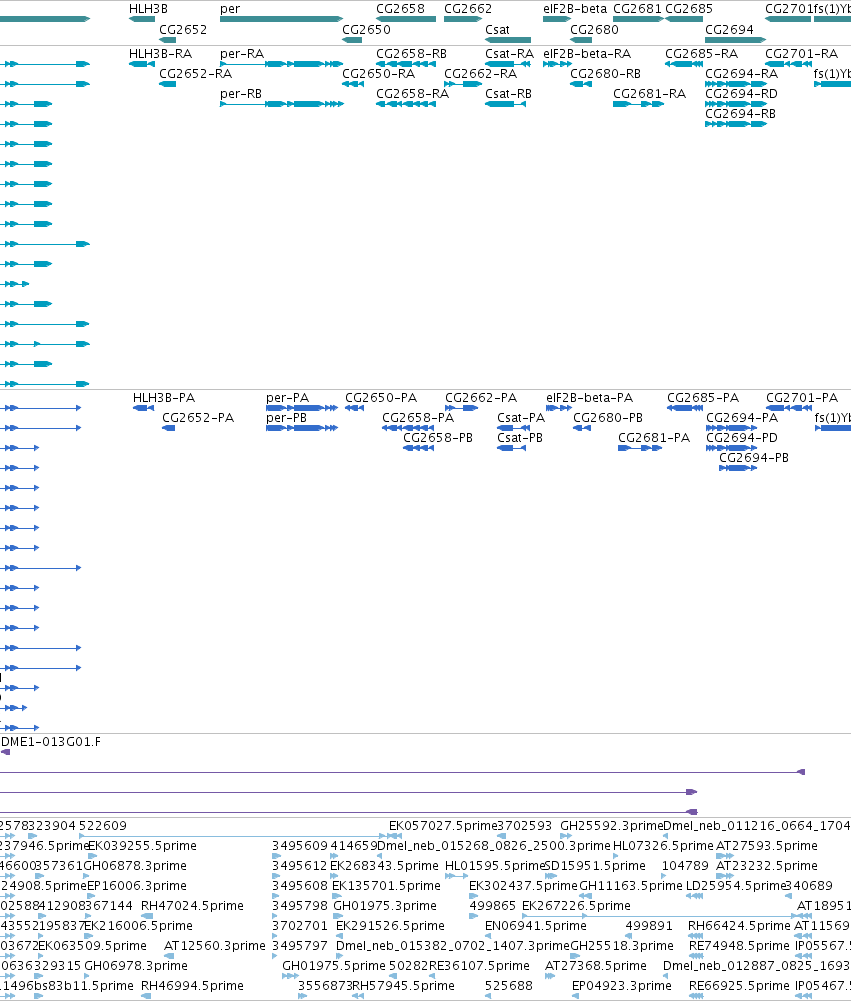Select the CG2694 gene label

729,29
